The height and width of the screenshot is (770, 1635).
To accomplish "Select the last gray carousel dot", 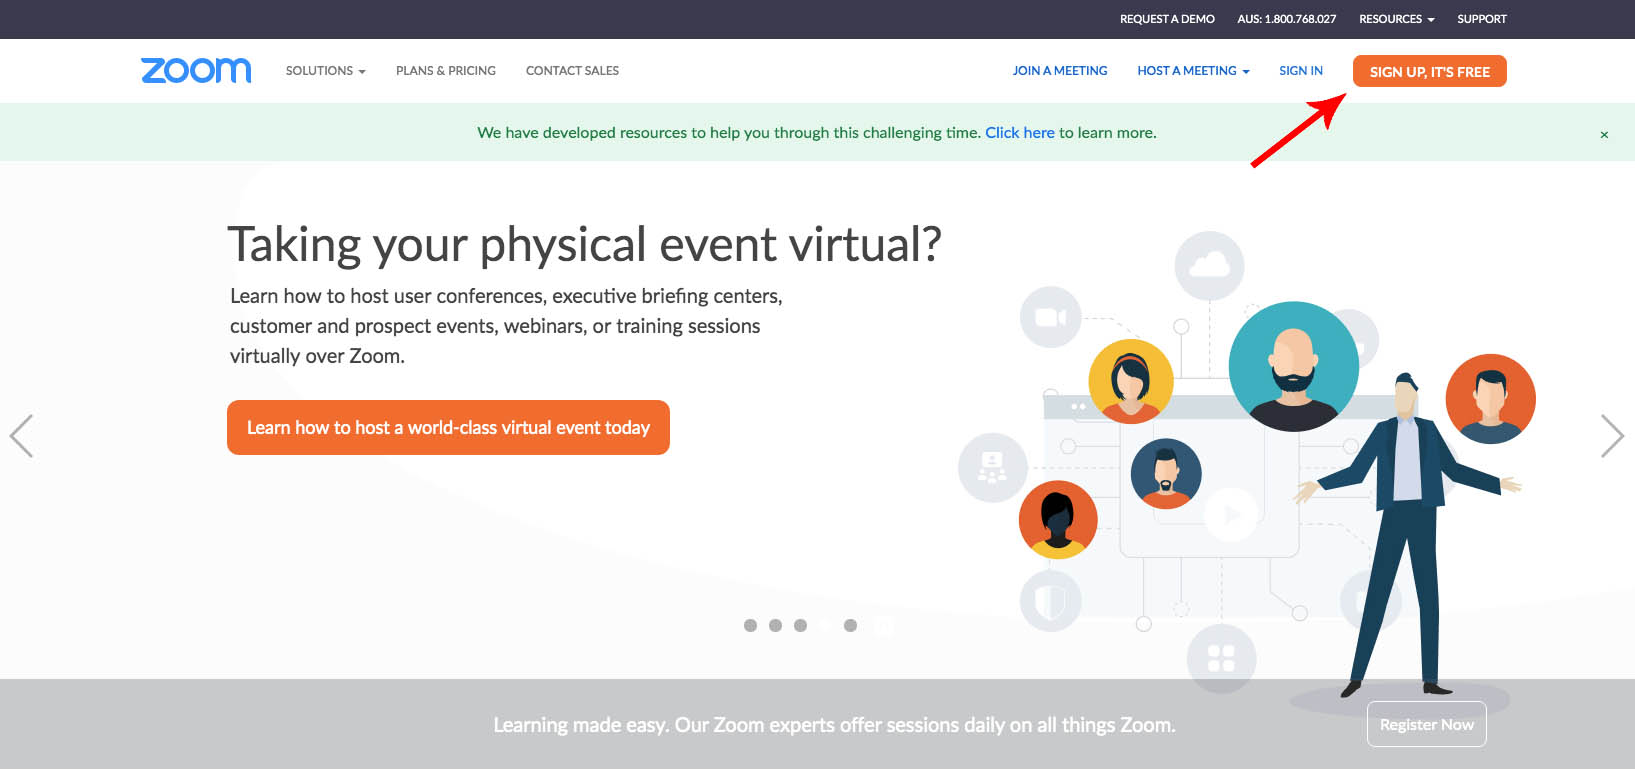I will point(850,625).
